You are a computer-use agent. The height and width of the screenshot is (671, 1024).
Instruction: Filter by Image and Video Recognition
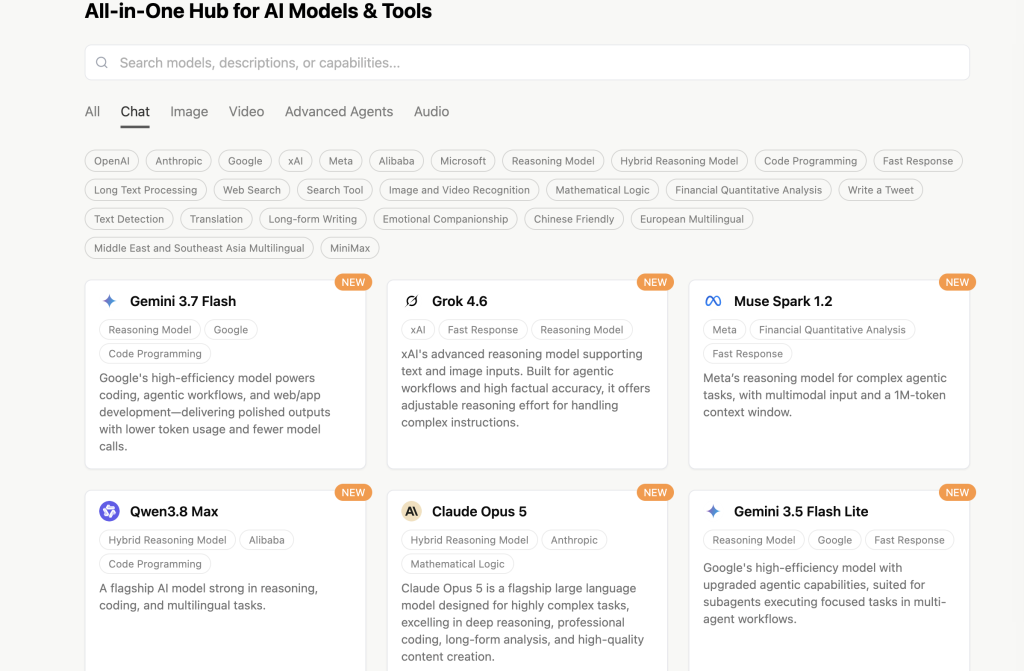tap(459, 190)
